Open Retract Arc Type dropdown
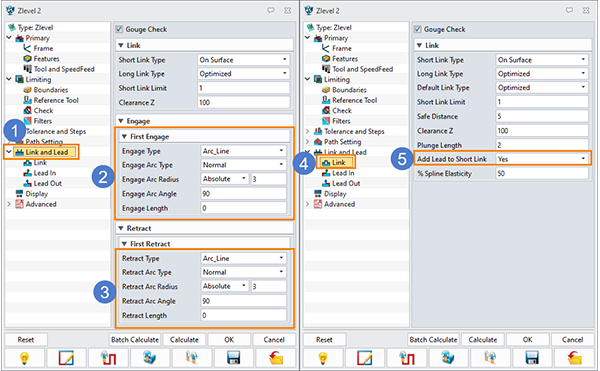Screen dimensions: 600x371 [243, 272]
